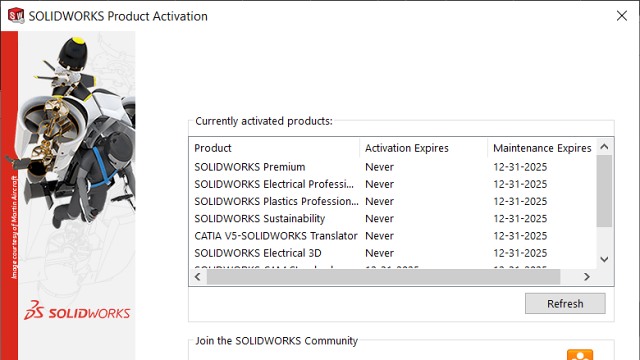Click the Refresh button

tap(565, 303)
